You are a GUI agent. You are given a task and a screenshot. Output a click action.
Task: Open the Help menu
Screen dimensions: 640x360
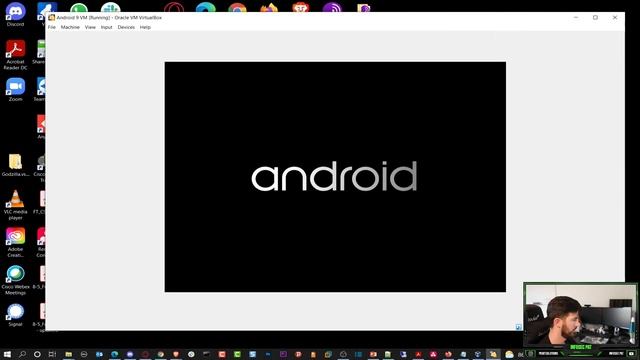click(145, 27)
